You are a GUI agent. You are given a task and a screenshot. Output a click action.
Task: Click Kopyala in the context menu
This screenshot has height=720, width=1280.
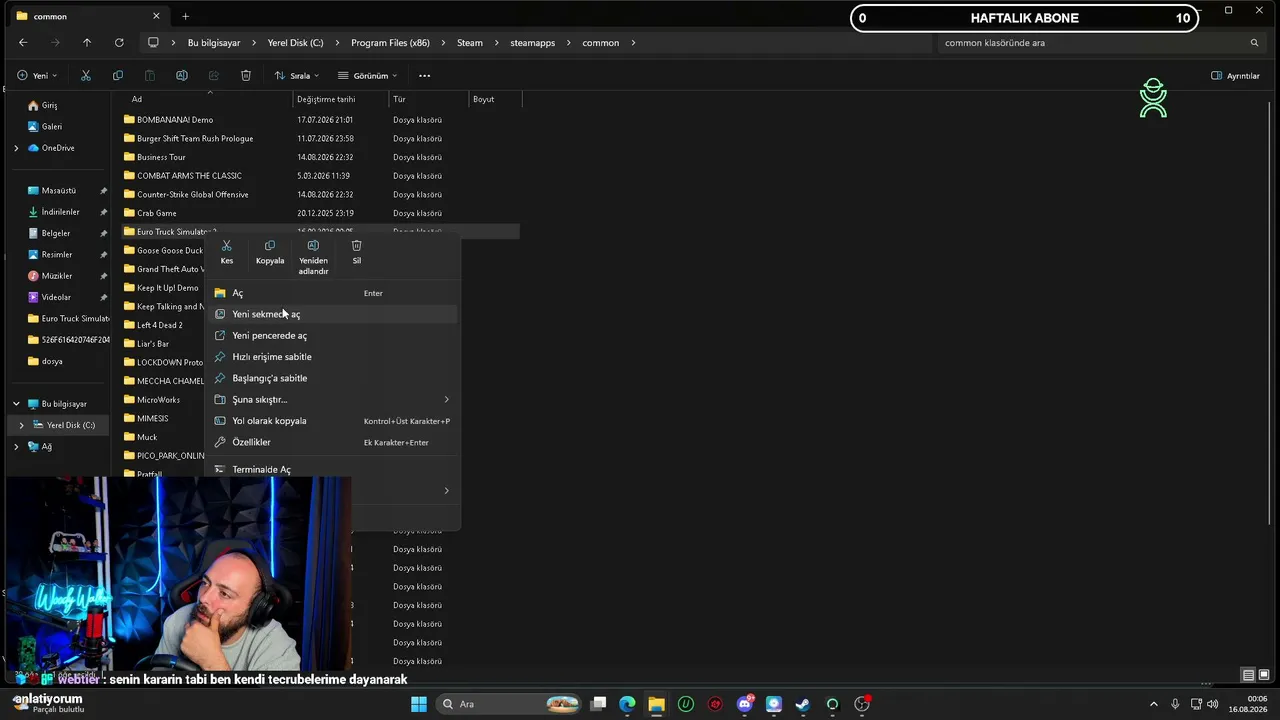[270, 252]
